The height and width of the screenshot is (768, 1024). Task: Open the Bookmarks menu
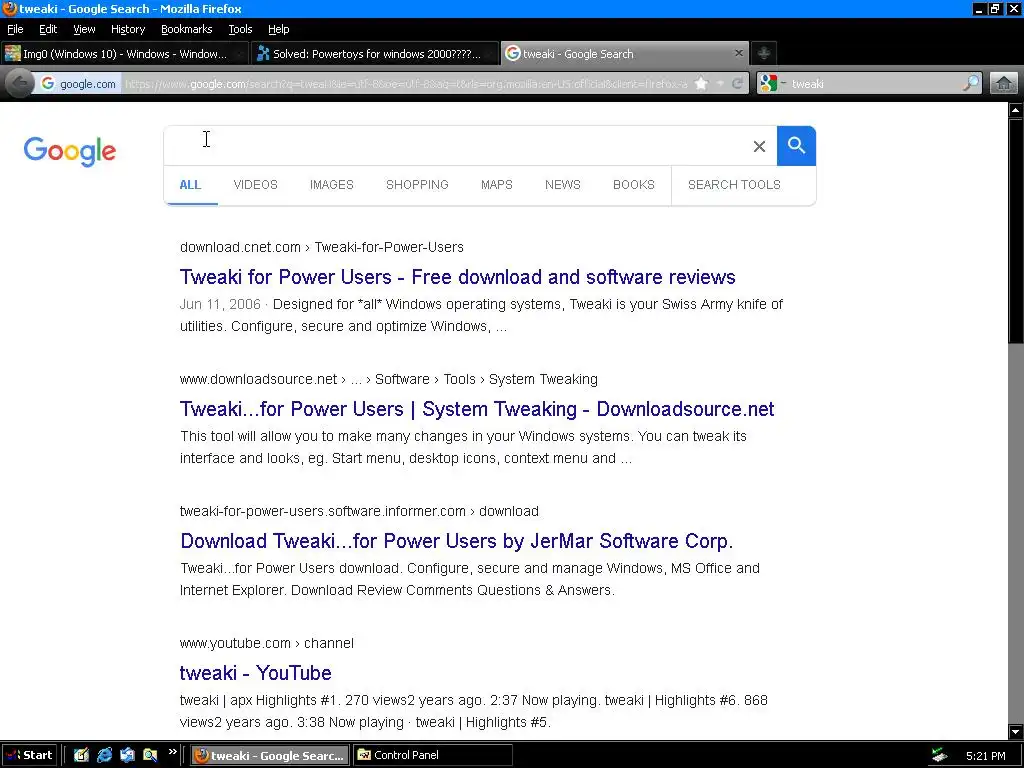pyautogui.click(x=187, y=29)
